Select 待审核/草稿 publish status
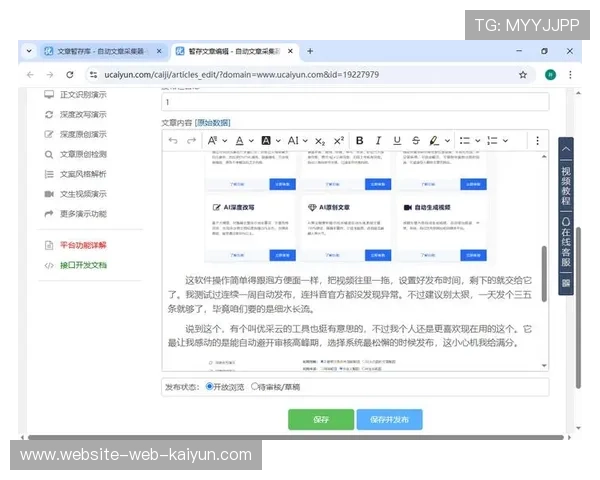600x480 pixels. pyautogui.click(x=254, y=387)
